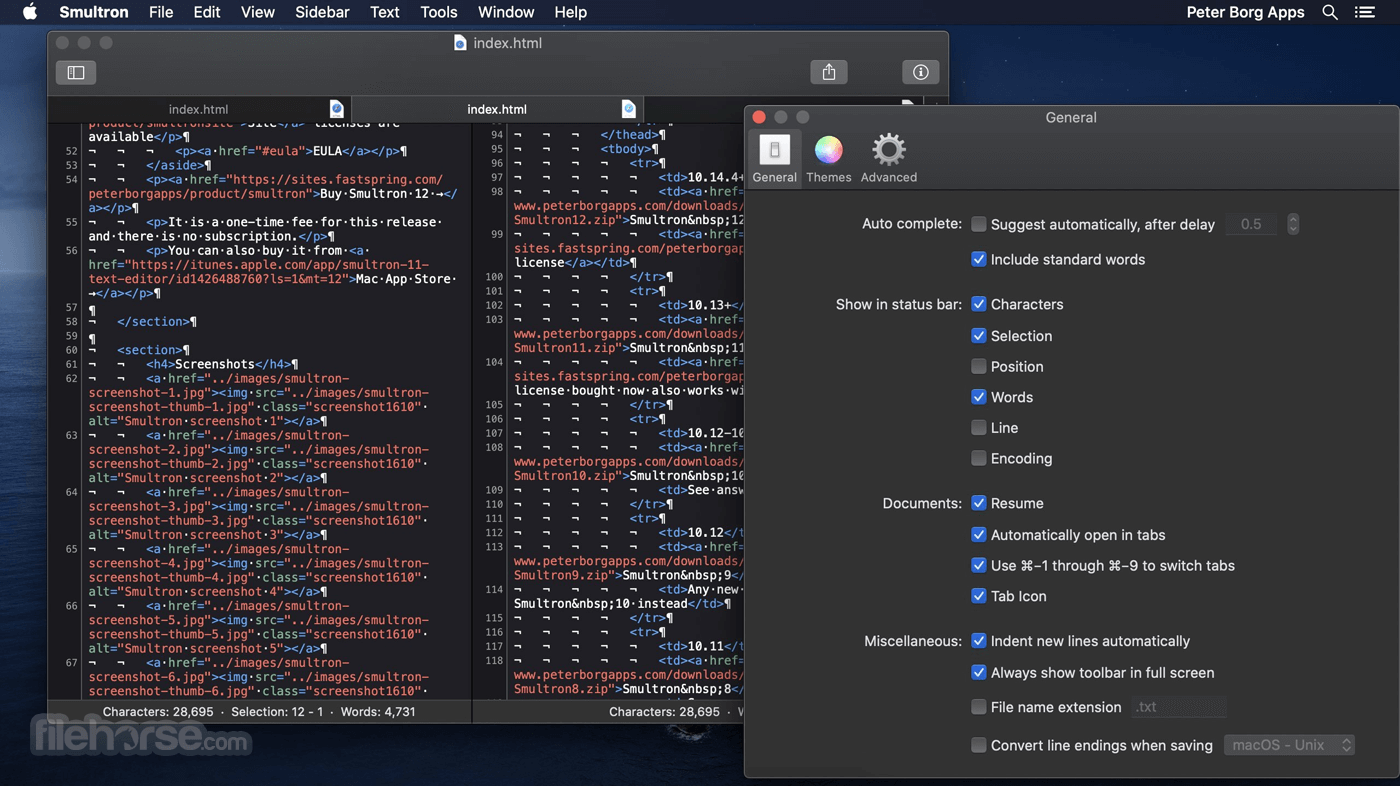Viewport: 1400px width, 786px height.
Task: Close the General preferences window
Action: point(759,117)
